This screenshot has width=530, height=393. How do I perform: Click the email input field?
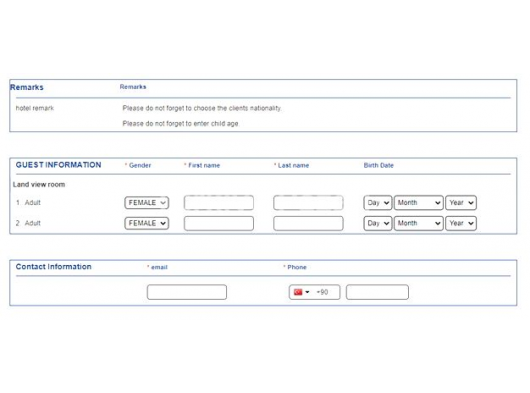click(187, 292)
